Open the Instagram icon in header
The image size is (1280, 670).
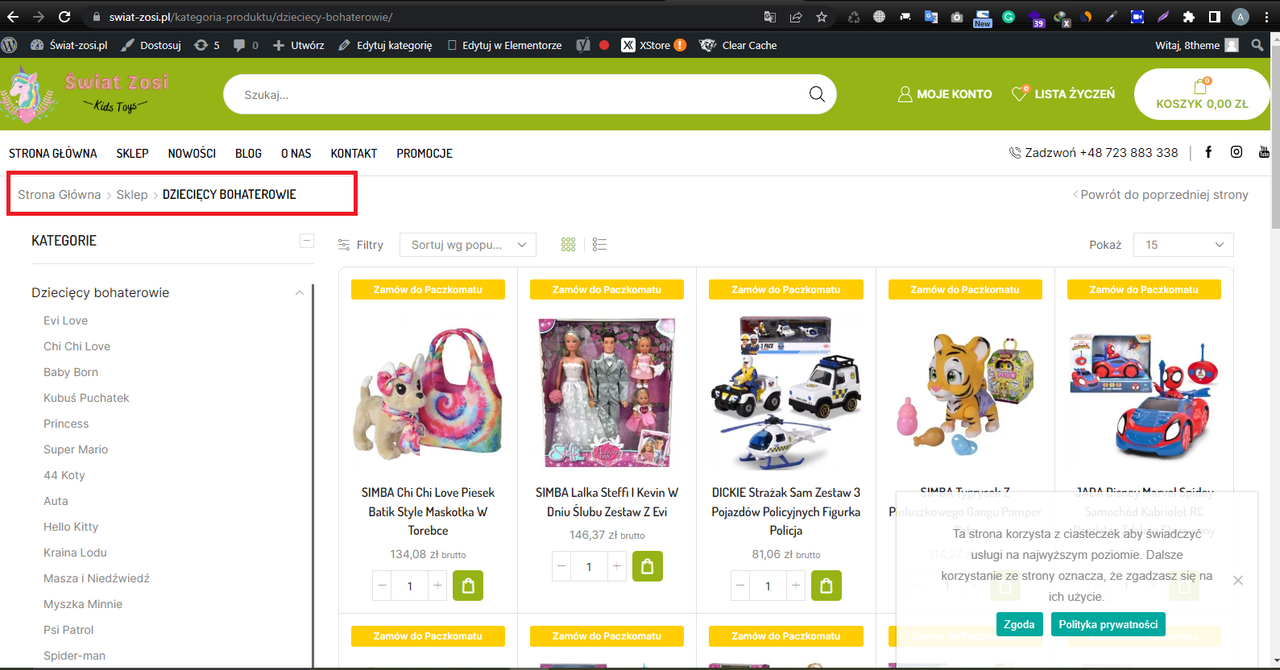click(x=1236, y=152)
